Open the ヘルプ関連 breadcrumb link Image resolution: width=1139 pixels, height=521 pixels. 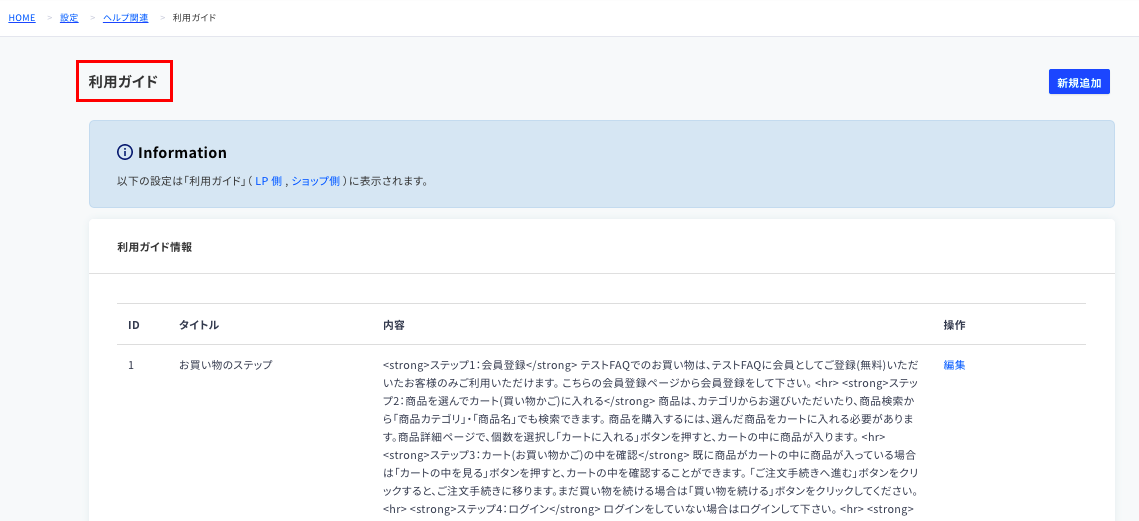(x=126, y=17)
